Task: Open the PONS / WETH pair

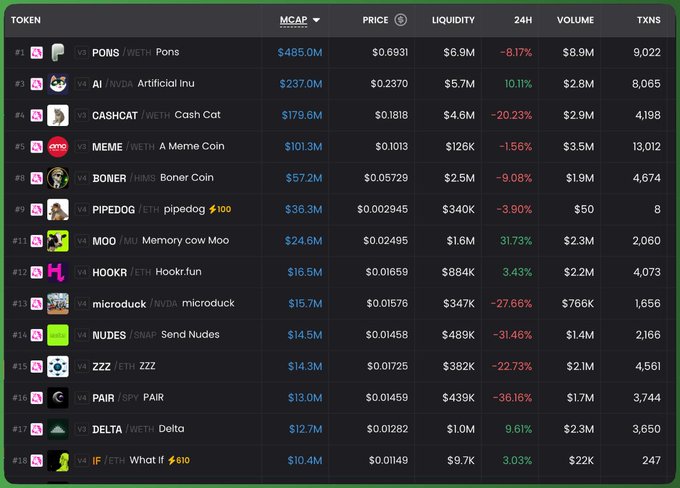Action: (x=136, y=52)
